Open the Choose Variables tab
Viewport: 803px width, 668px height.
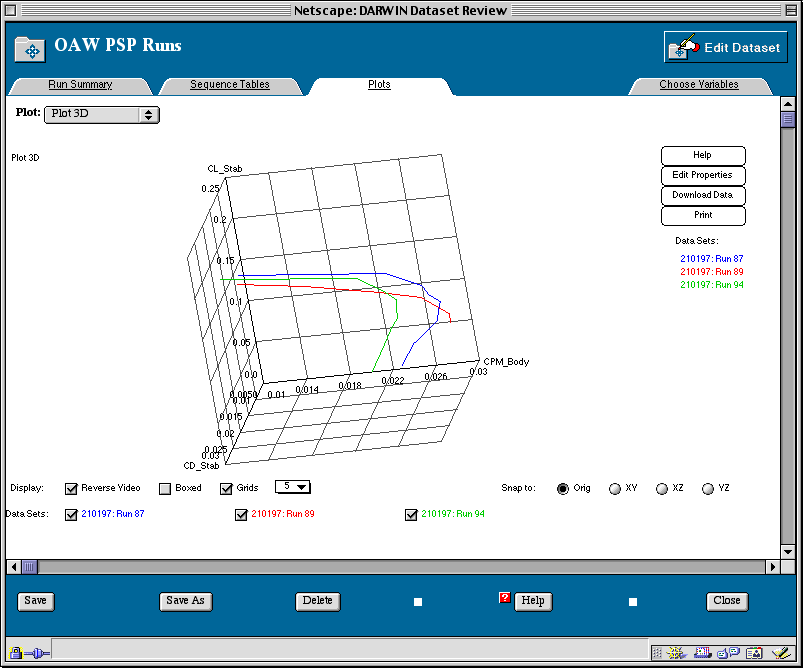[x=699, y=85]
